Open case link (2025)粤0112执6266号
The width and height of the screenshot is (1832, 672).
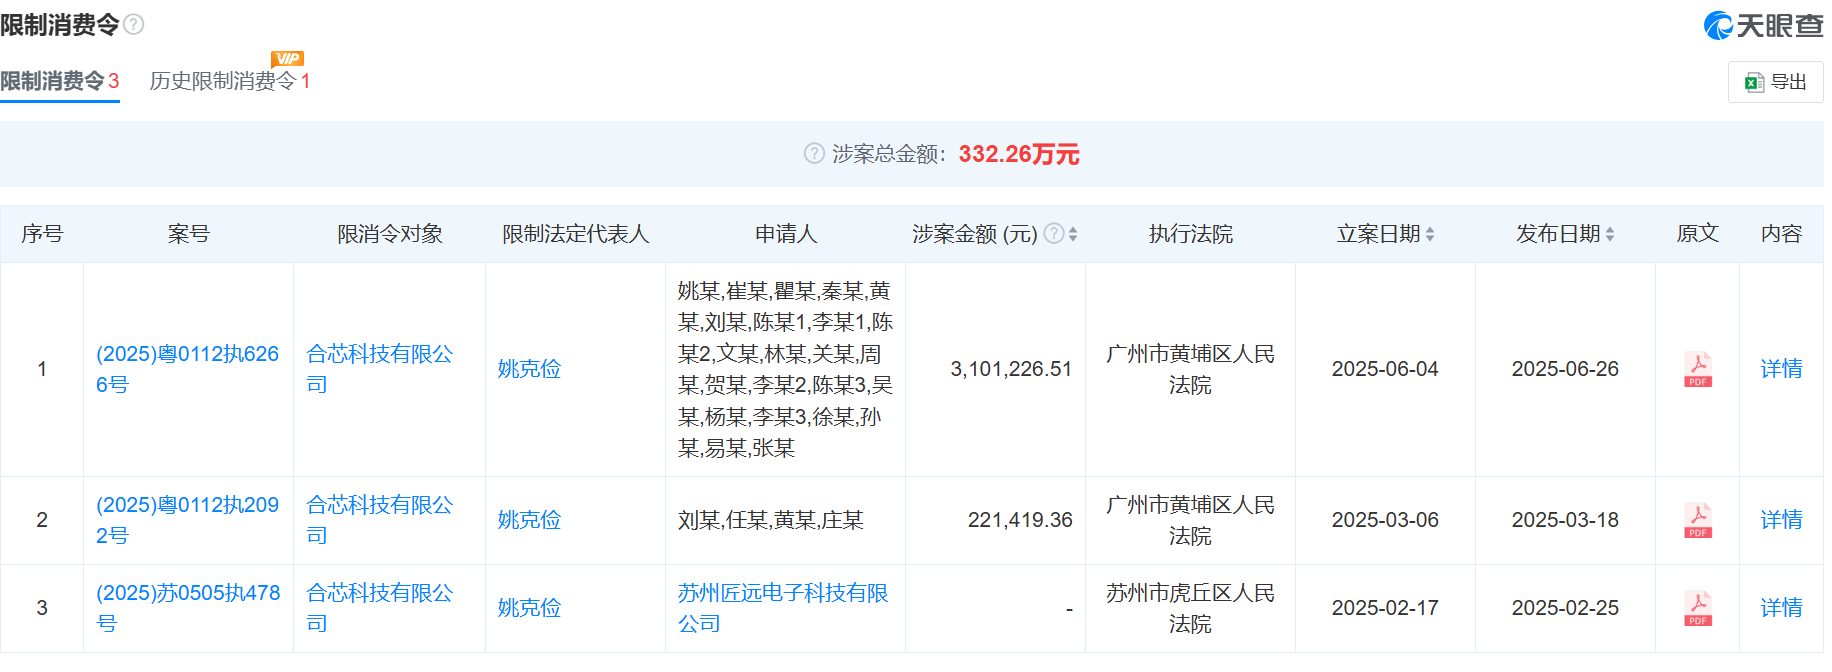[188, 369]
